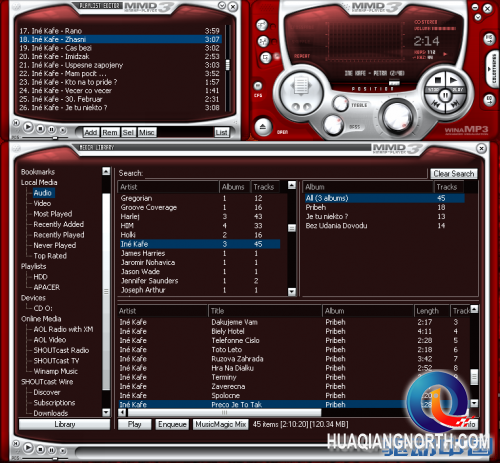Click the Playlist Editor scrollbar thumb
This screenshot has width=500, height=463.
(x=228, y=65)
